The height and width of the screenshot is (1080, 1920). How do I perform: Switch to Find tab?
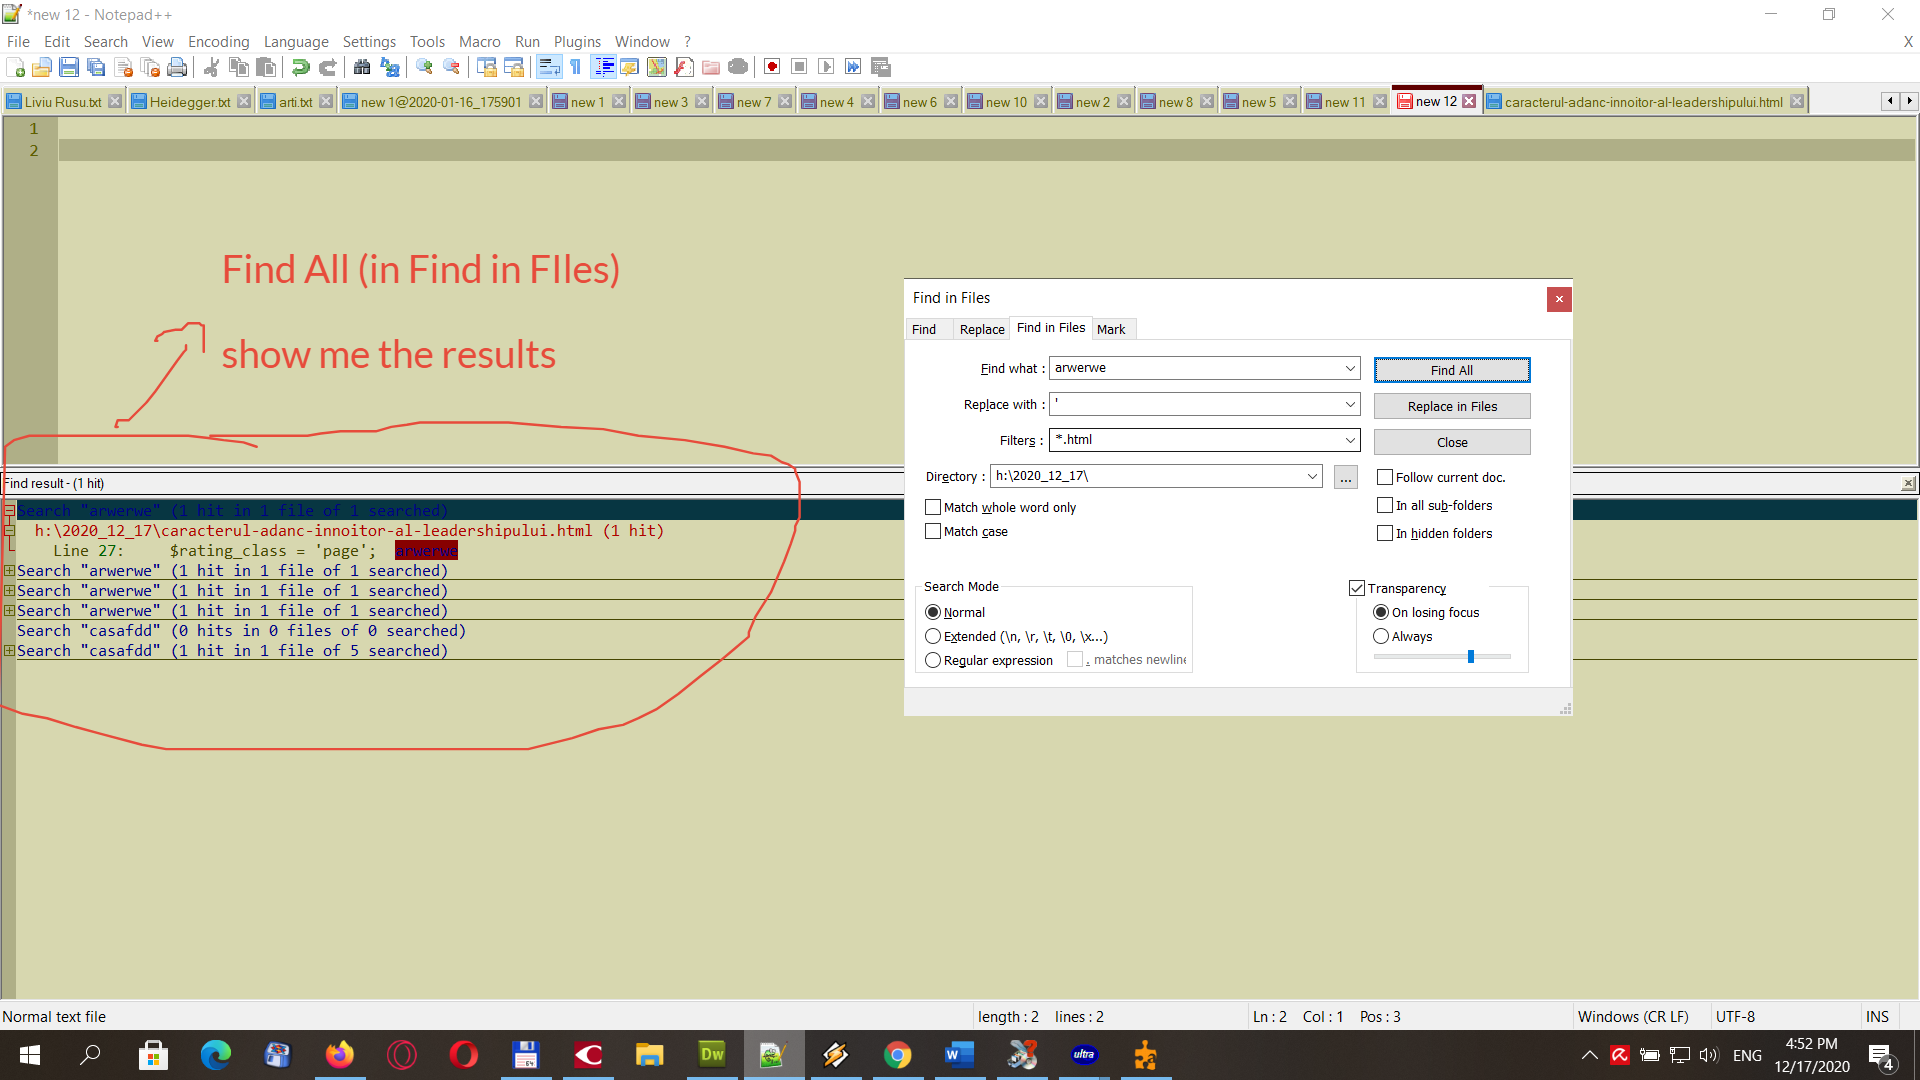[924, 328]
